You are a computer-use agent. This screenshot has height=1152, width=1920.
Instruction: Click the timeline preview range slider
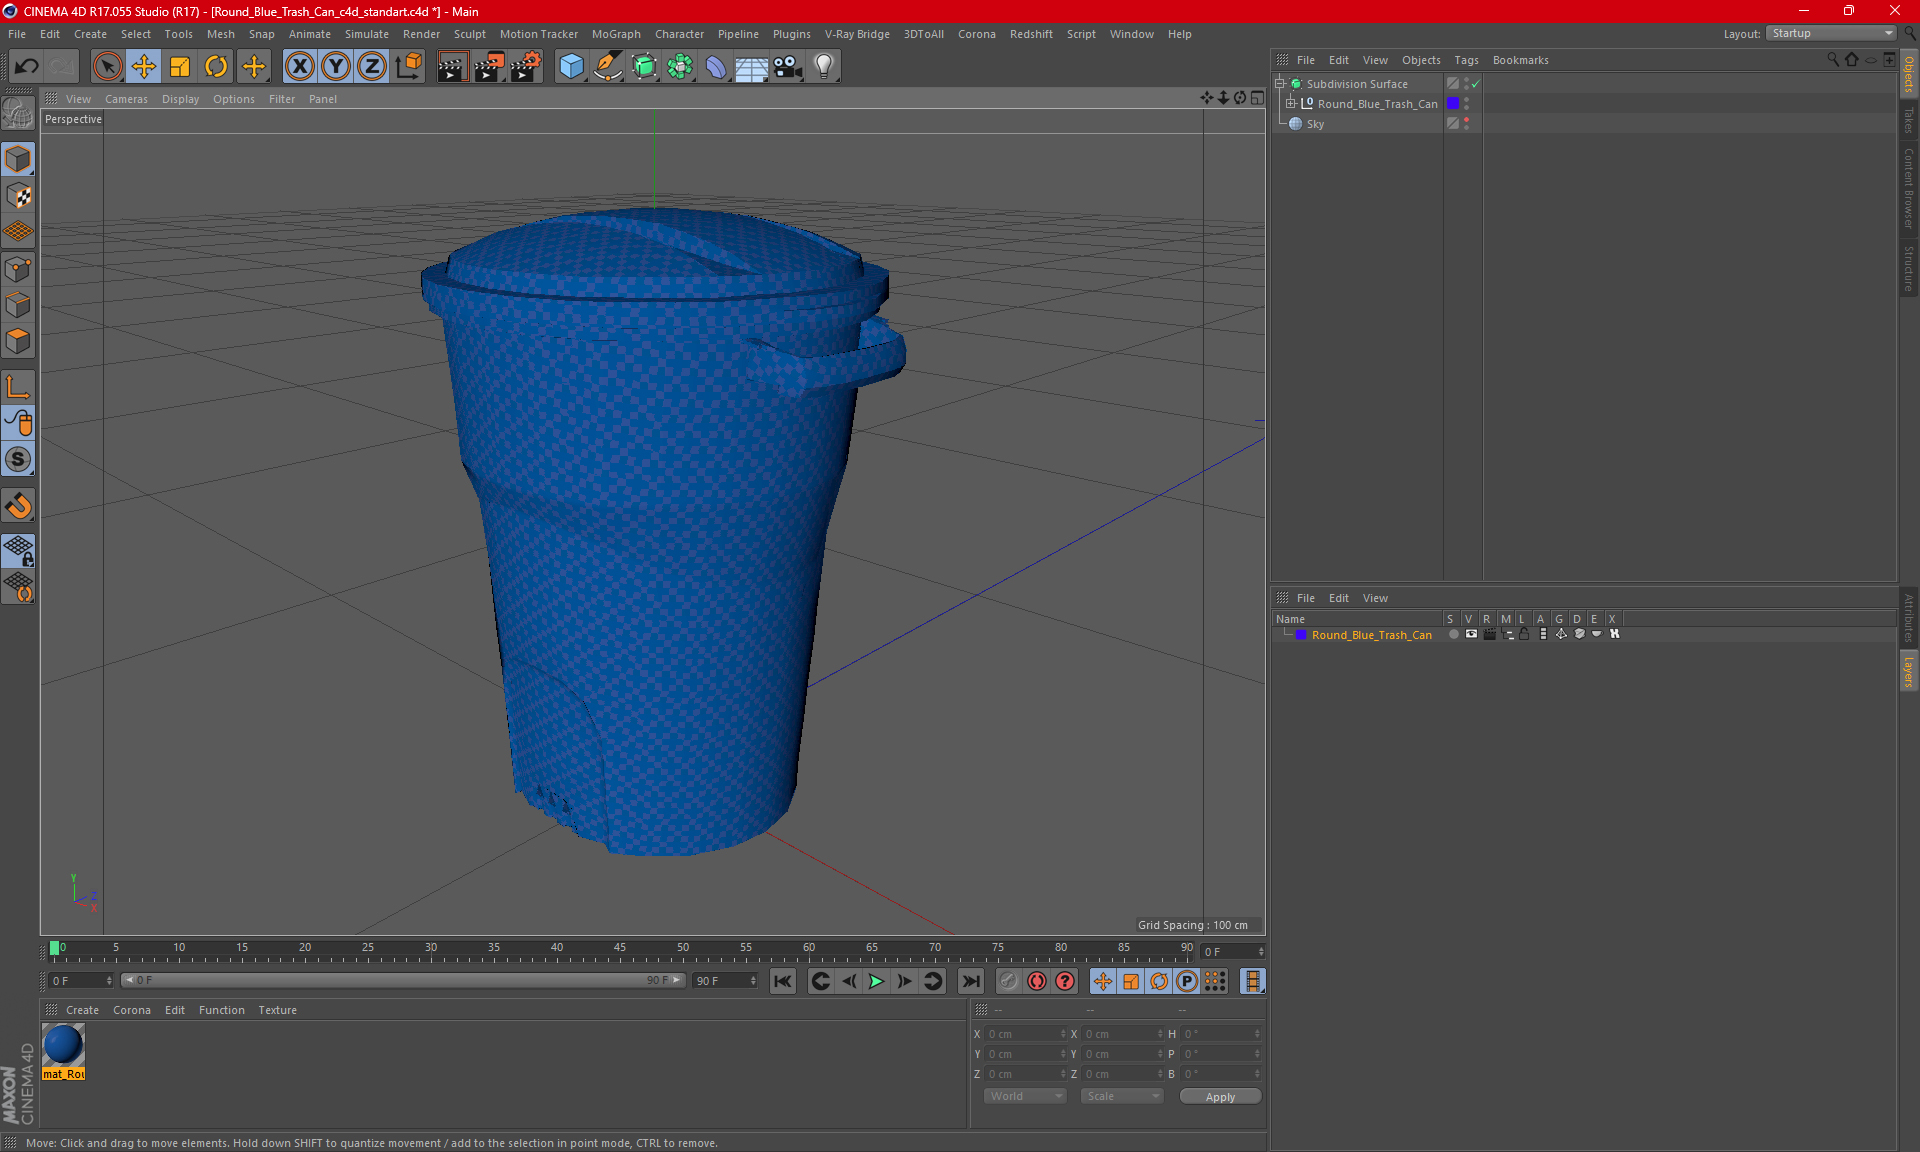402,980
